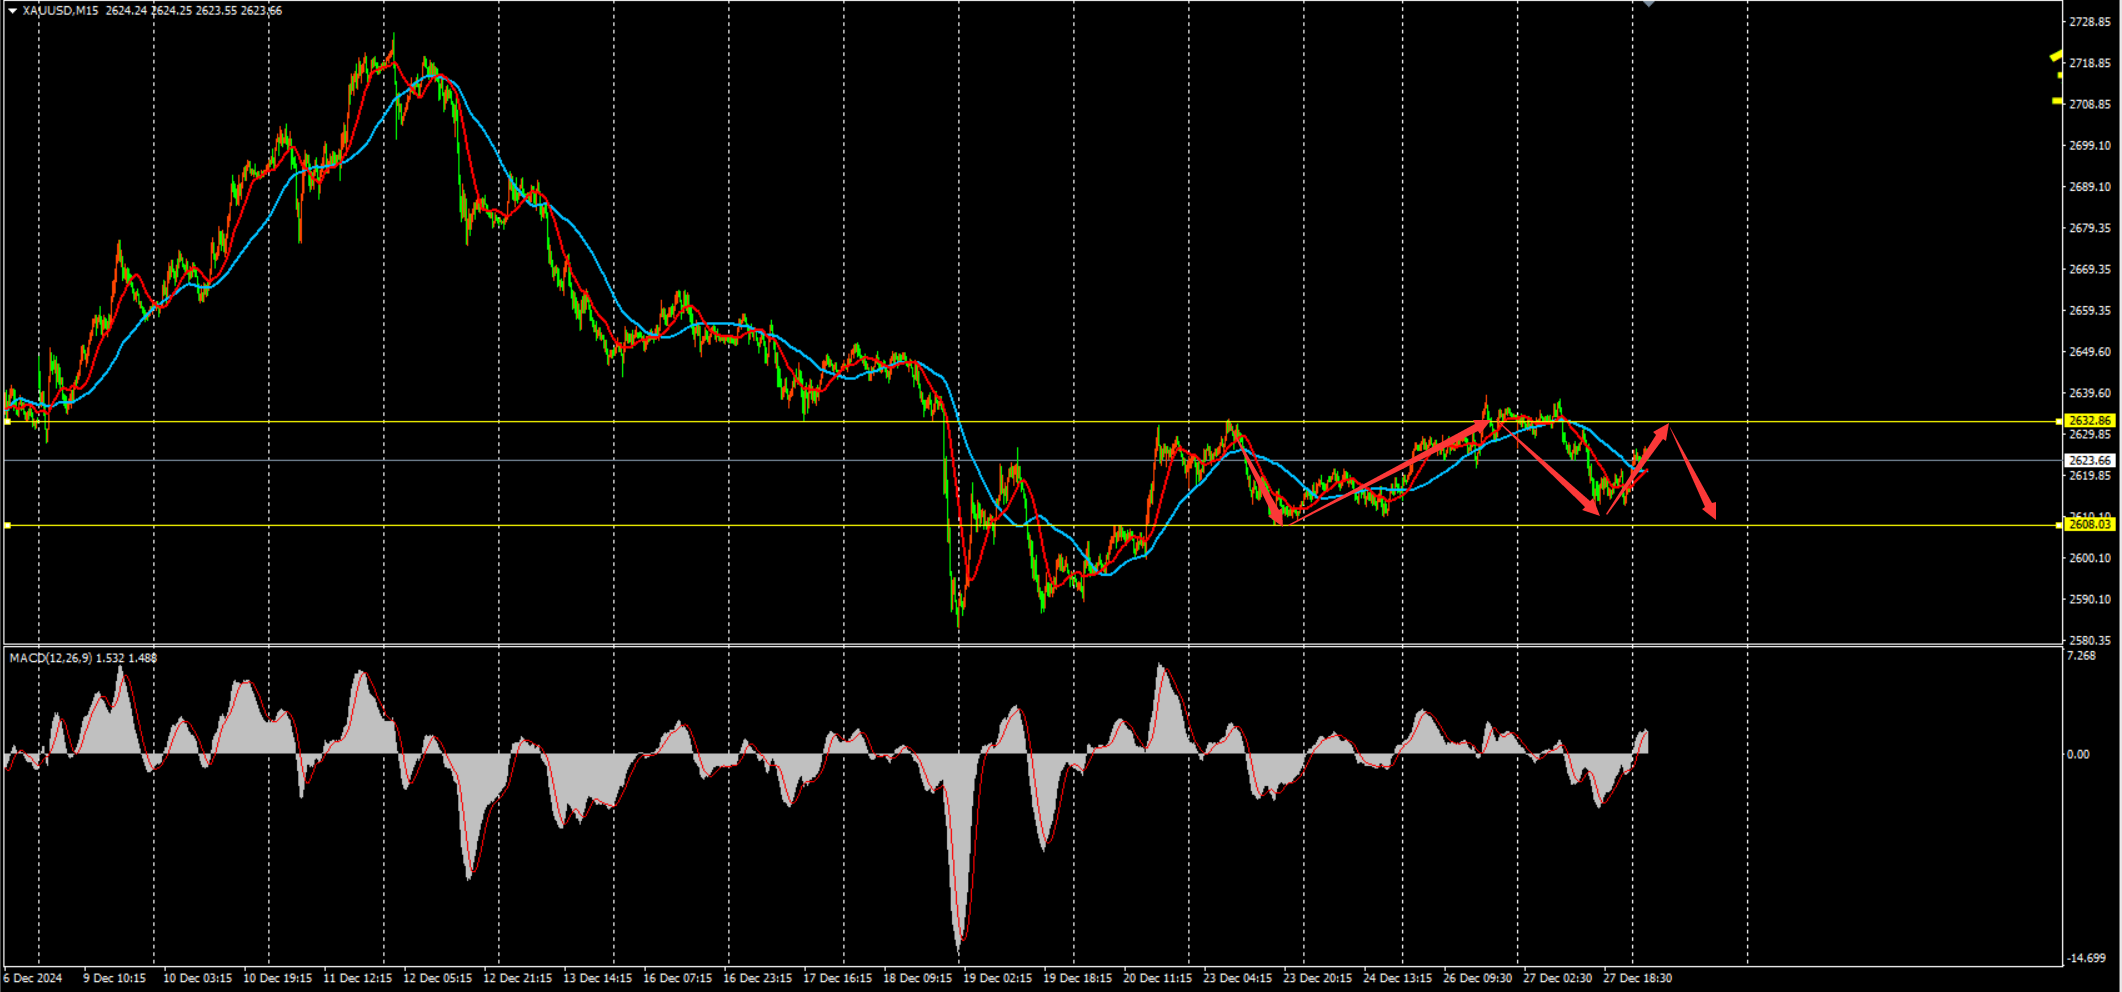
Task: Click the 2689.10 price scale value
Action: tap(2090, 187)
